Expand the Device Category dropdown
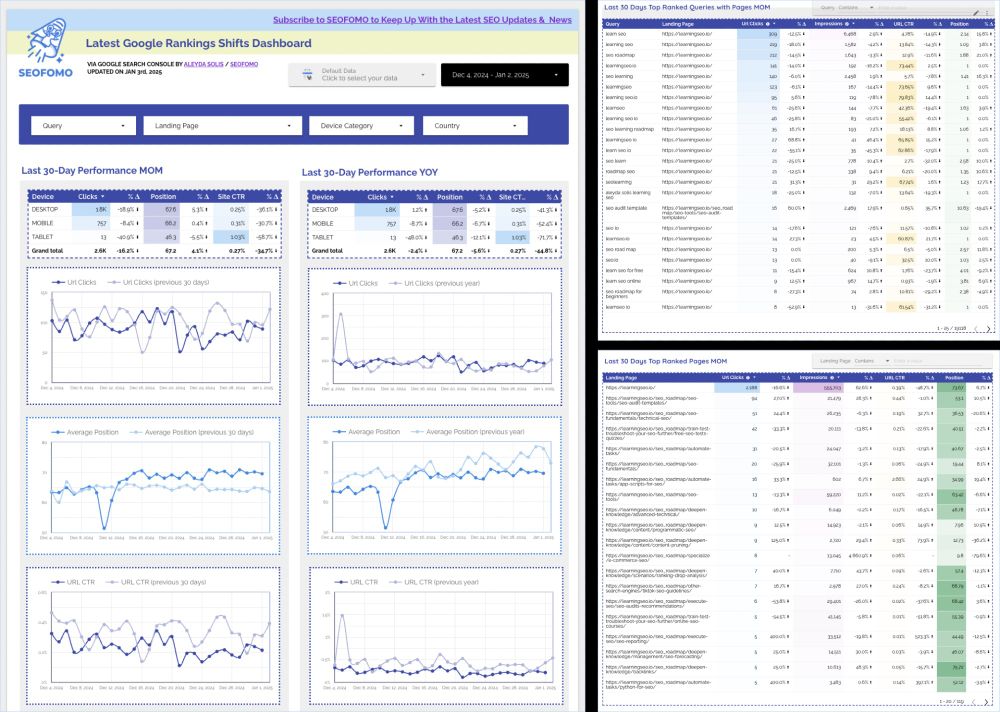1000x712 pixels. click(362, 126)
